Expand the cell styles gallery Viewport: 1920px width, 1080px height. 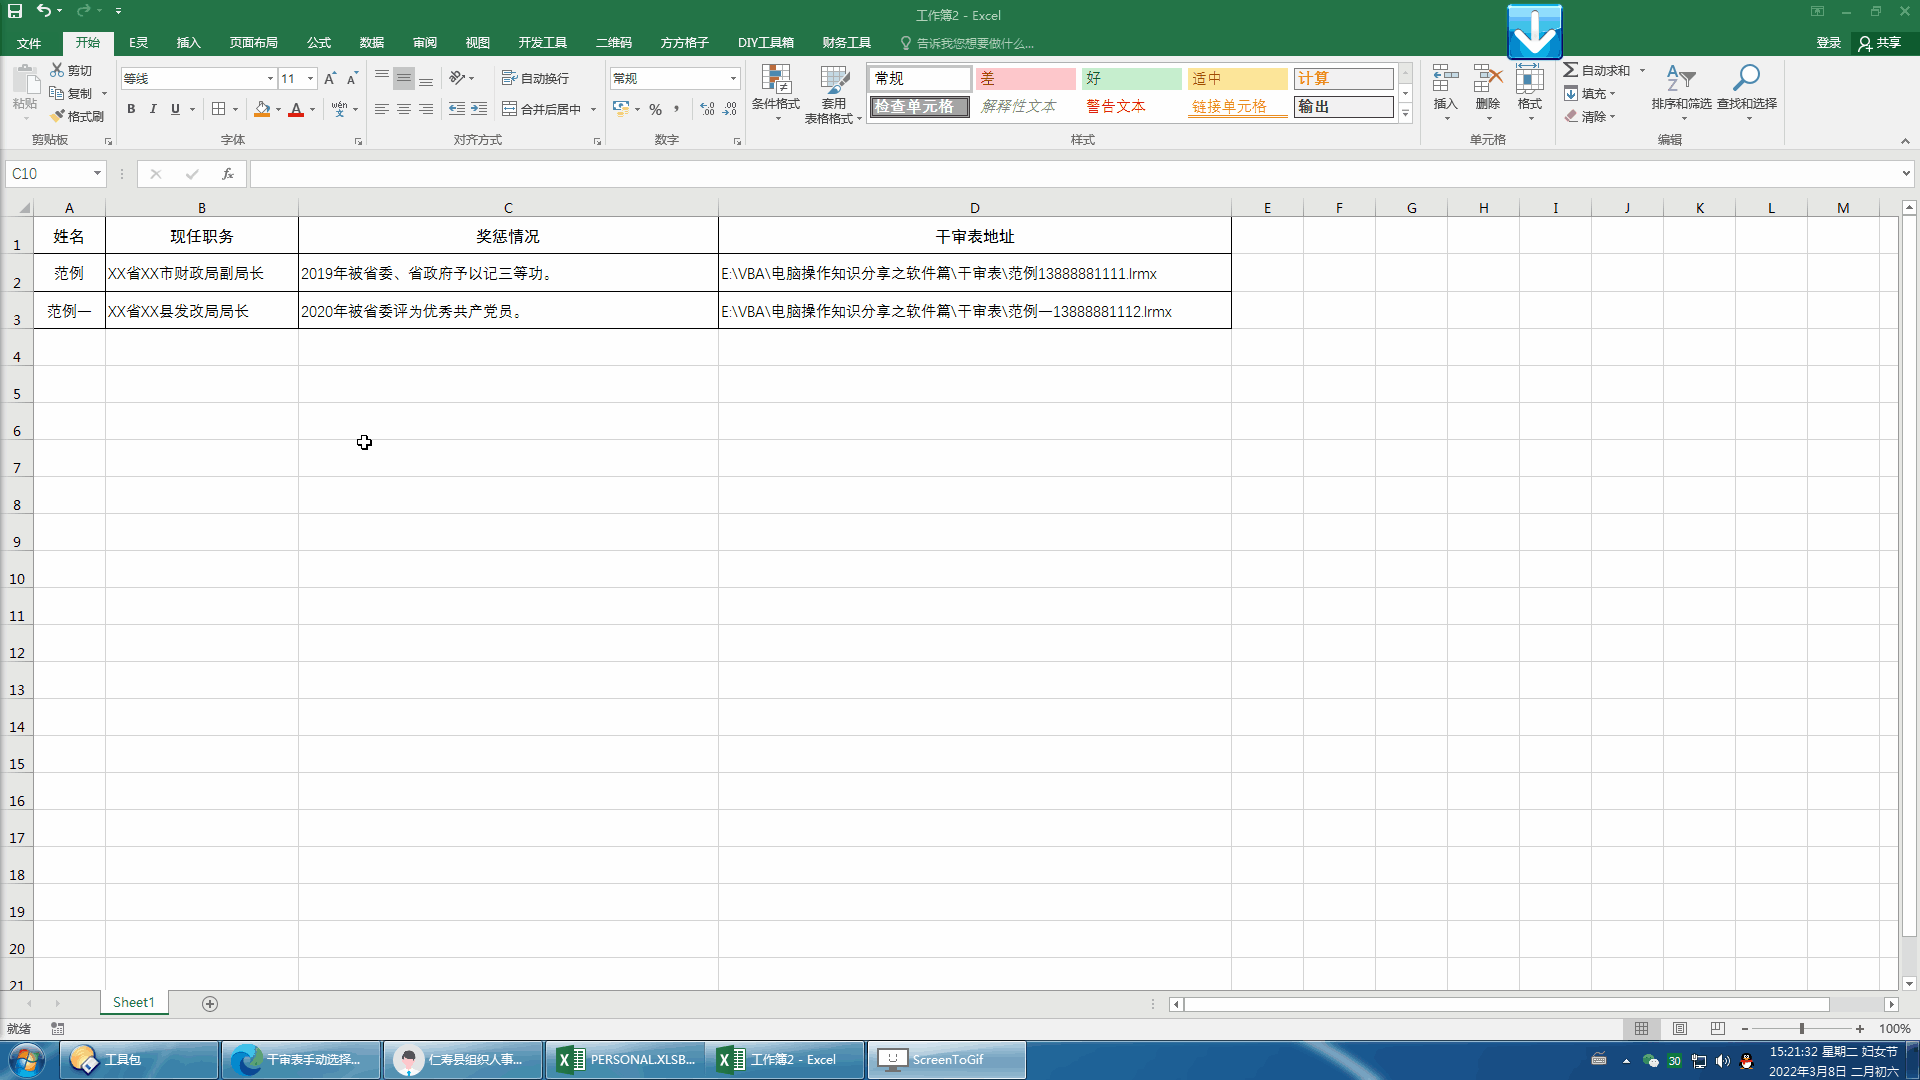click(x=1405, y=114)
